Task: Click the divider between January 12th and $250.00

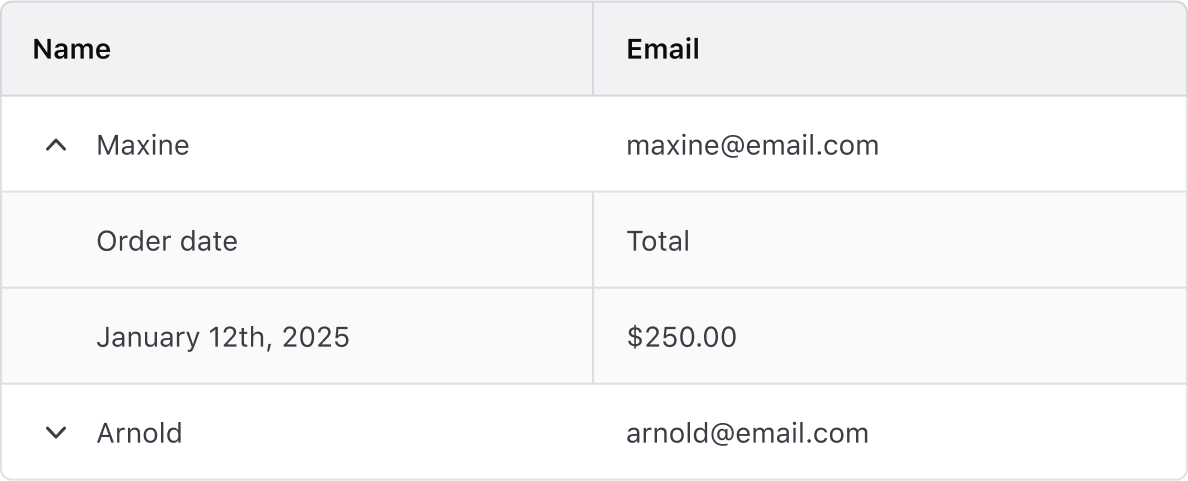Action: 593,337
